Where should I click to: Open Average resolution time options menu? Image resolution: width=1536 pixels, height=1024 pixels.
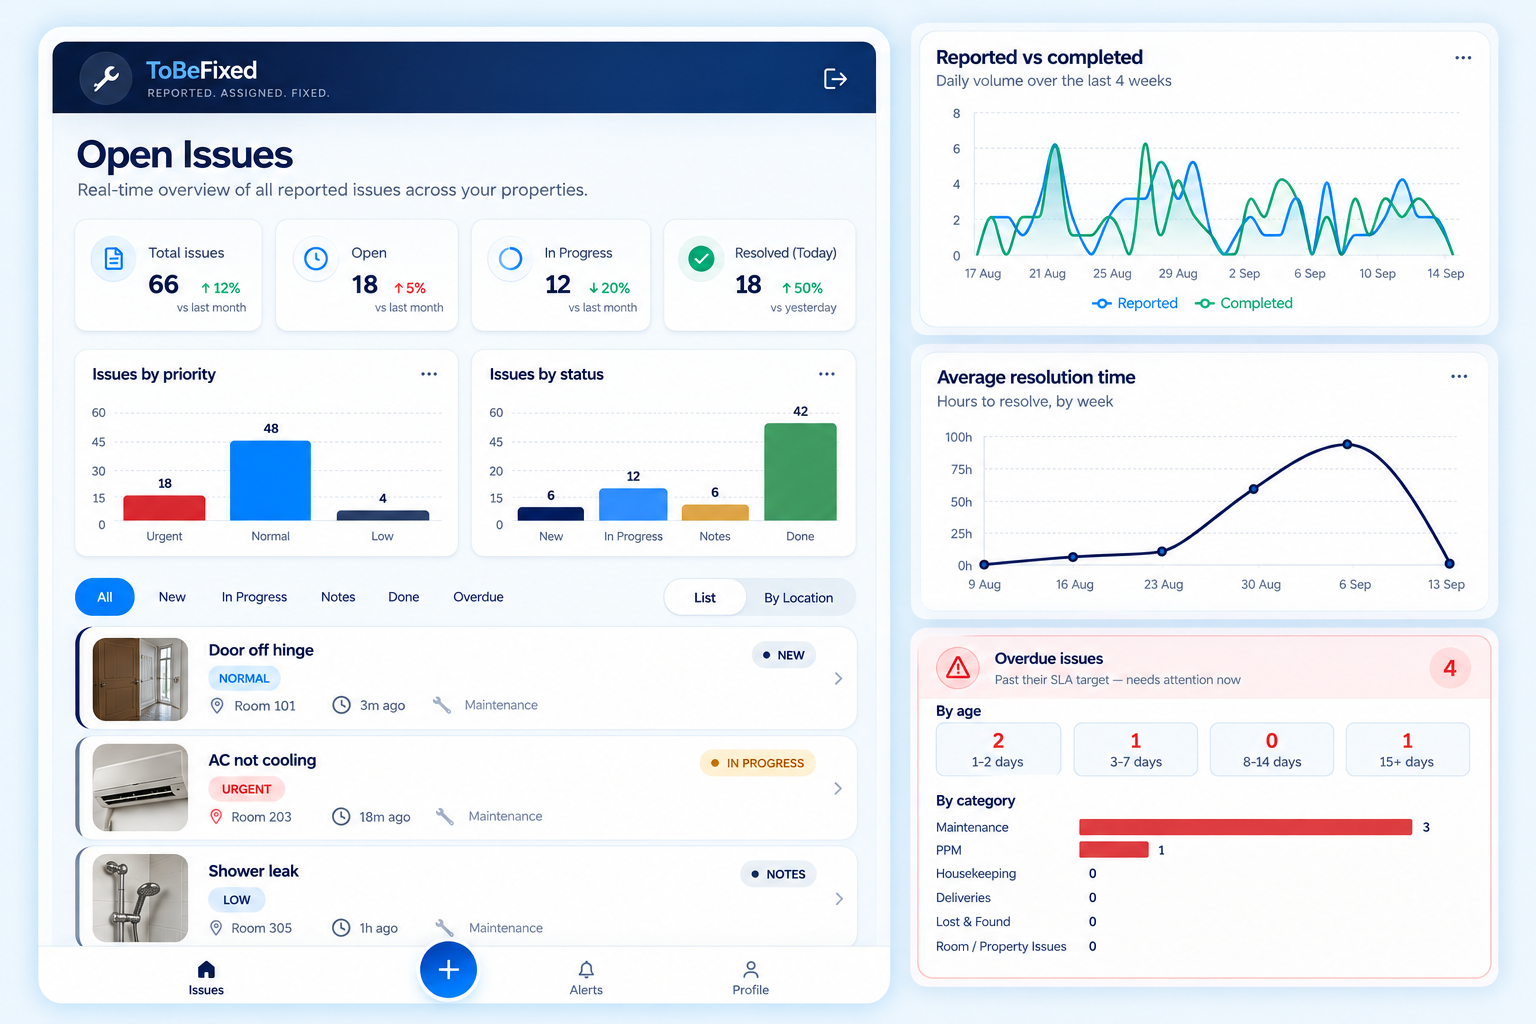point(1459,377)
